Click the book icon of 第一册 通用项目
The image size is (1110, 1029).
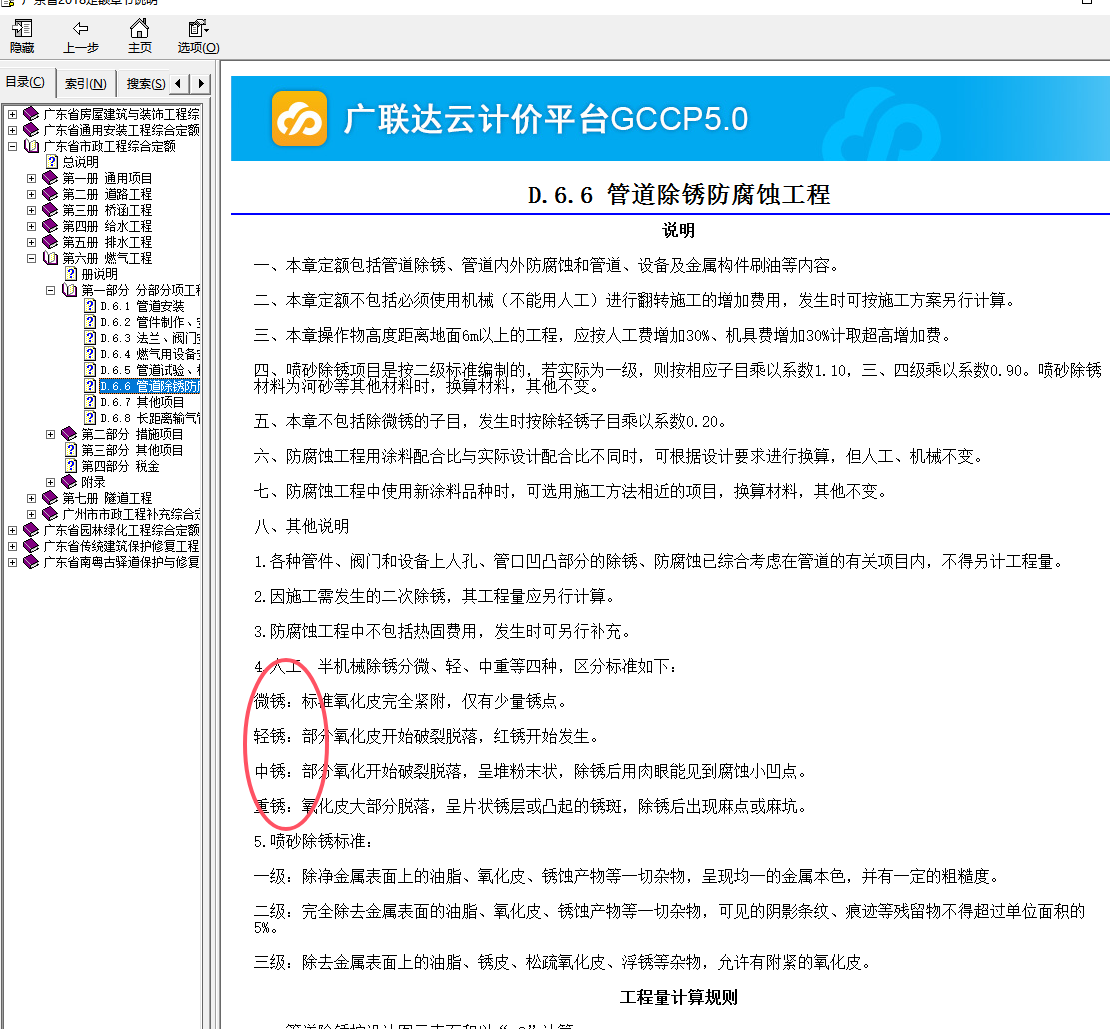[x=50, y=178]
